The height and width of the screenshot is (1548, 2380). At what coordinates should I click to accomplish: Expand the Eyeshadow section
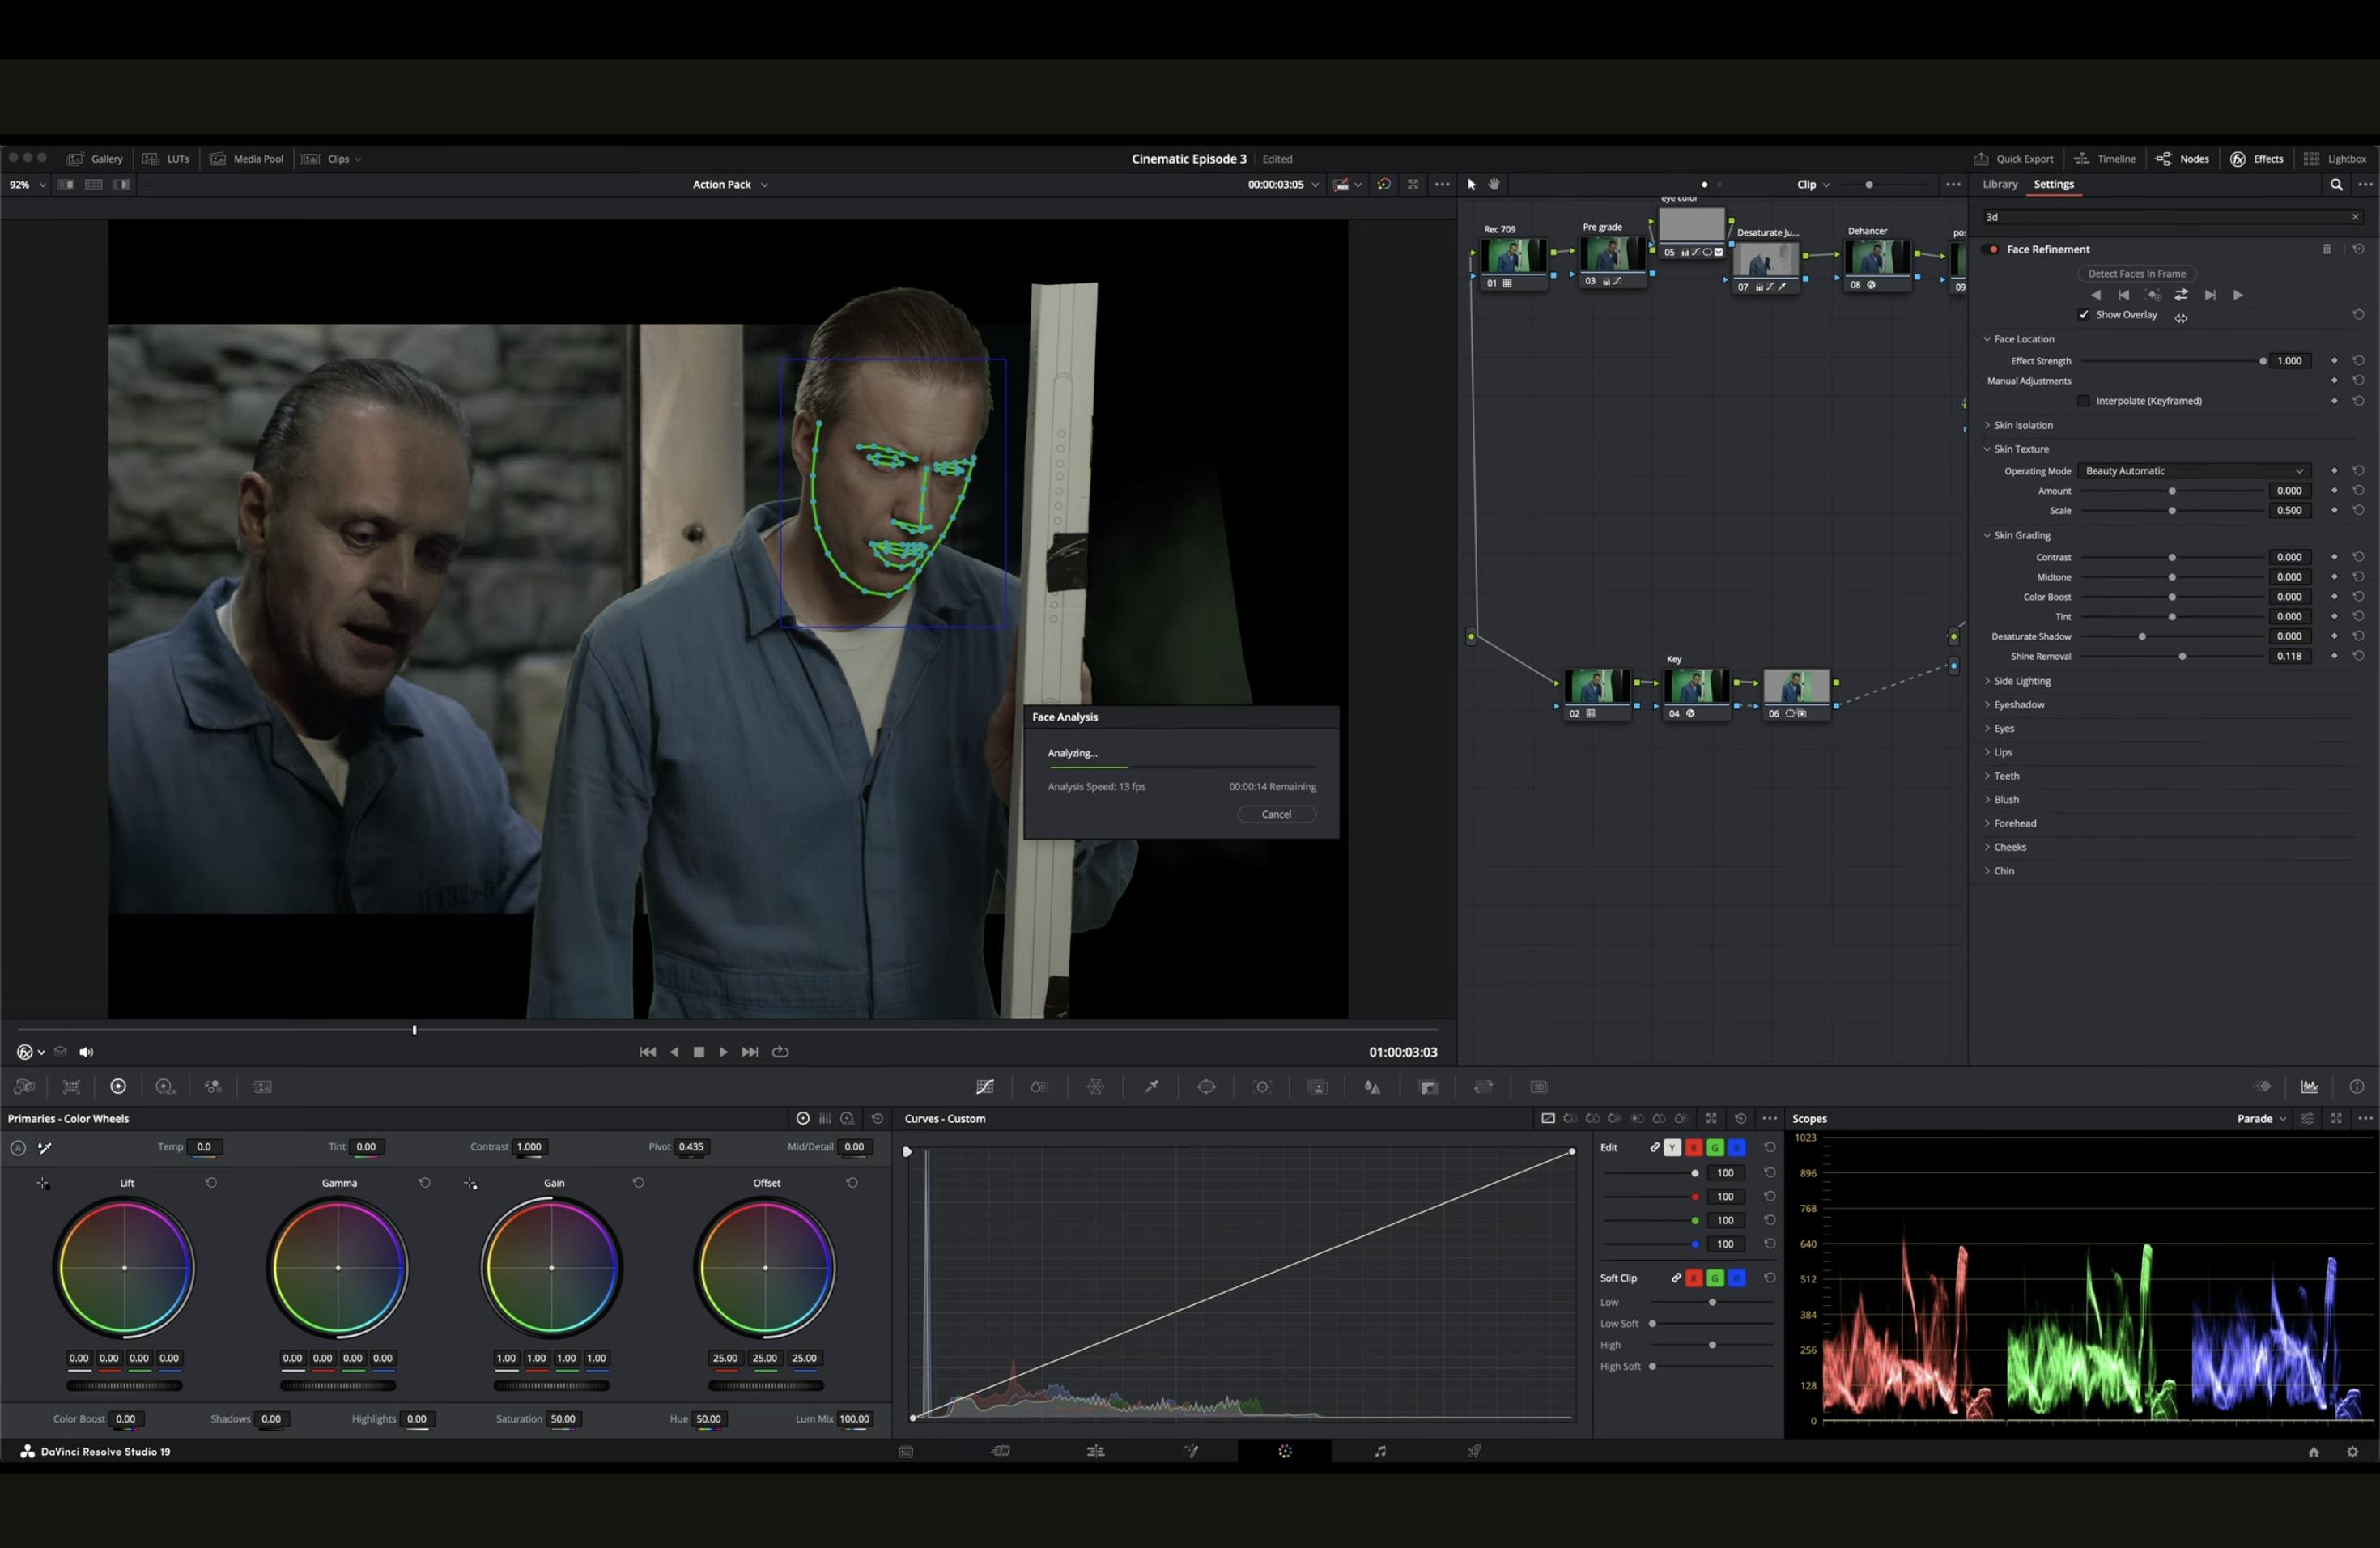[2014, 705]
